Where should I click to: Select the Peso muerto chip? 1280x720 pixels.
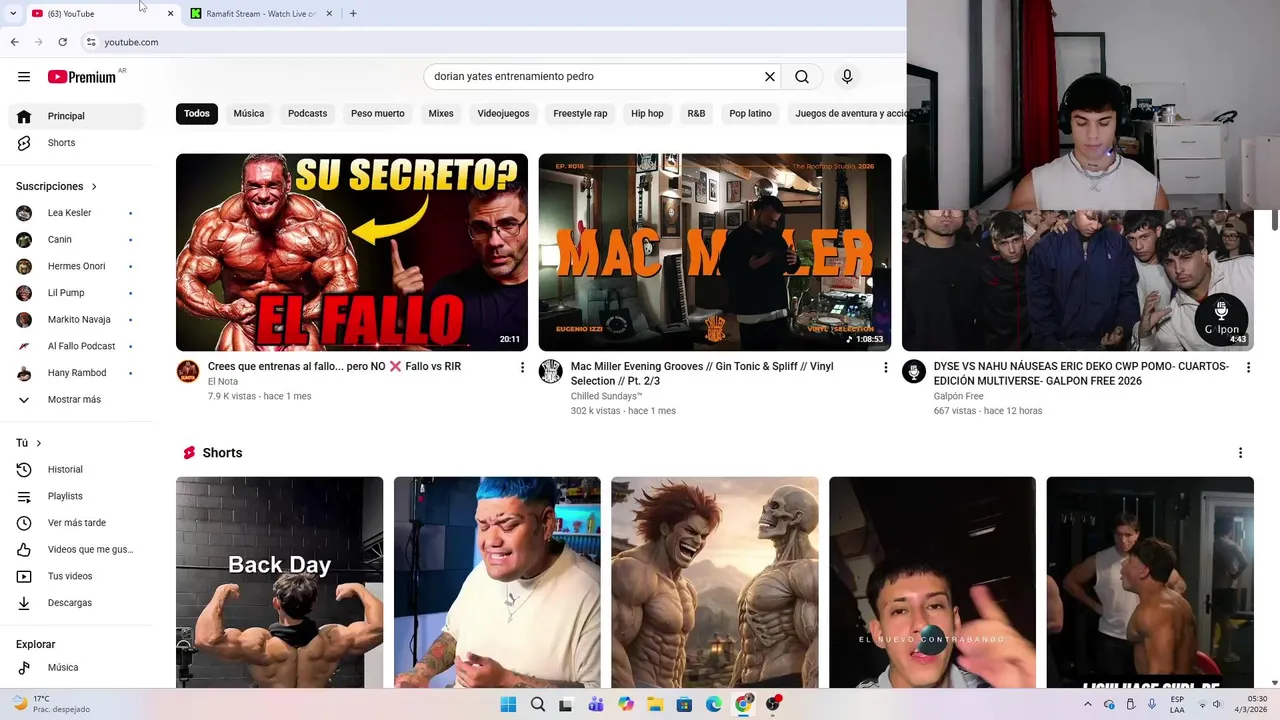tap(378, 114)
